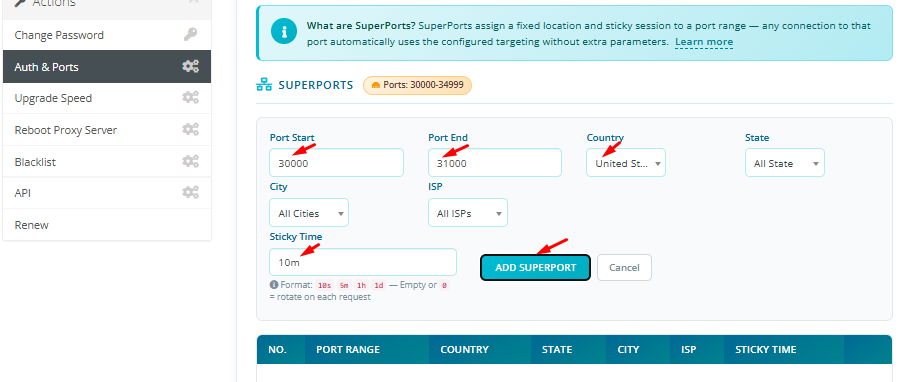Click the gears icon beside Upgrade Speed
The width and height of the screenshot is (899, 382).
[190, 98]
